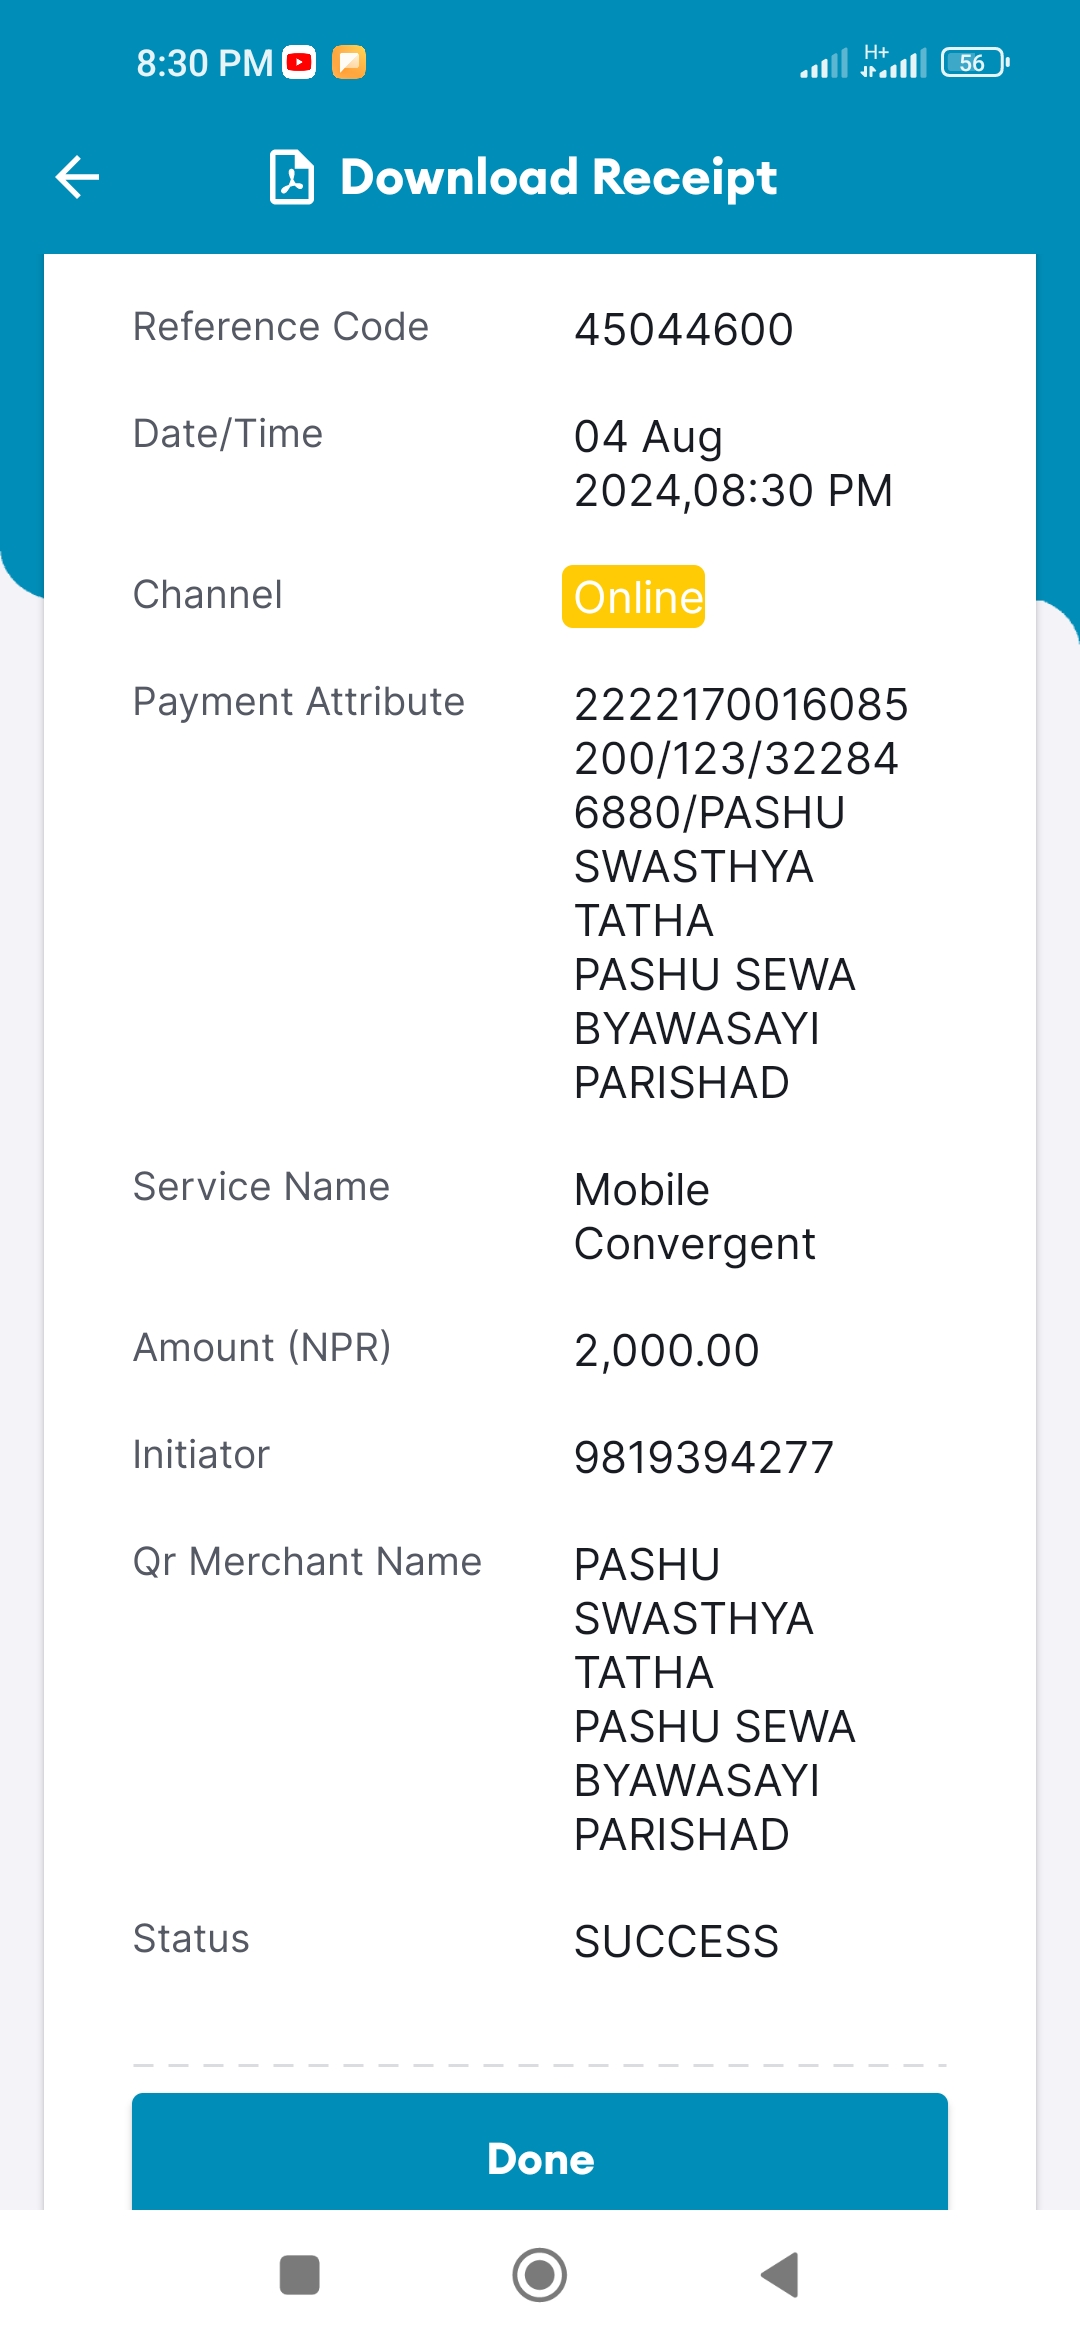Tap the battery indicator showing 56
The width and height of the screenshot is (1080, 2340).
975,63
